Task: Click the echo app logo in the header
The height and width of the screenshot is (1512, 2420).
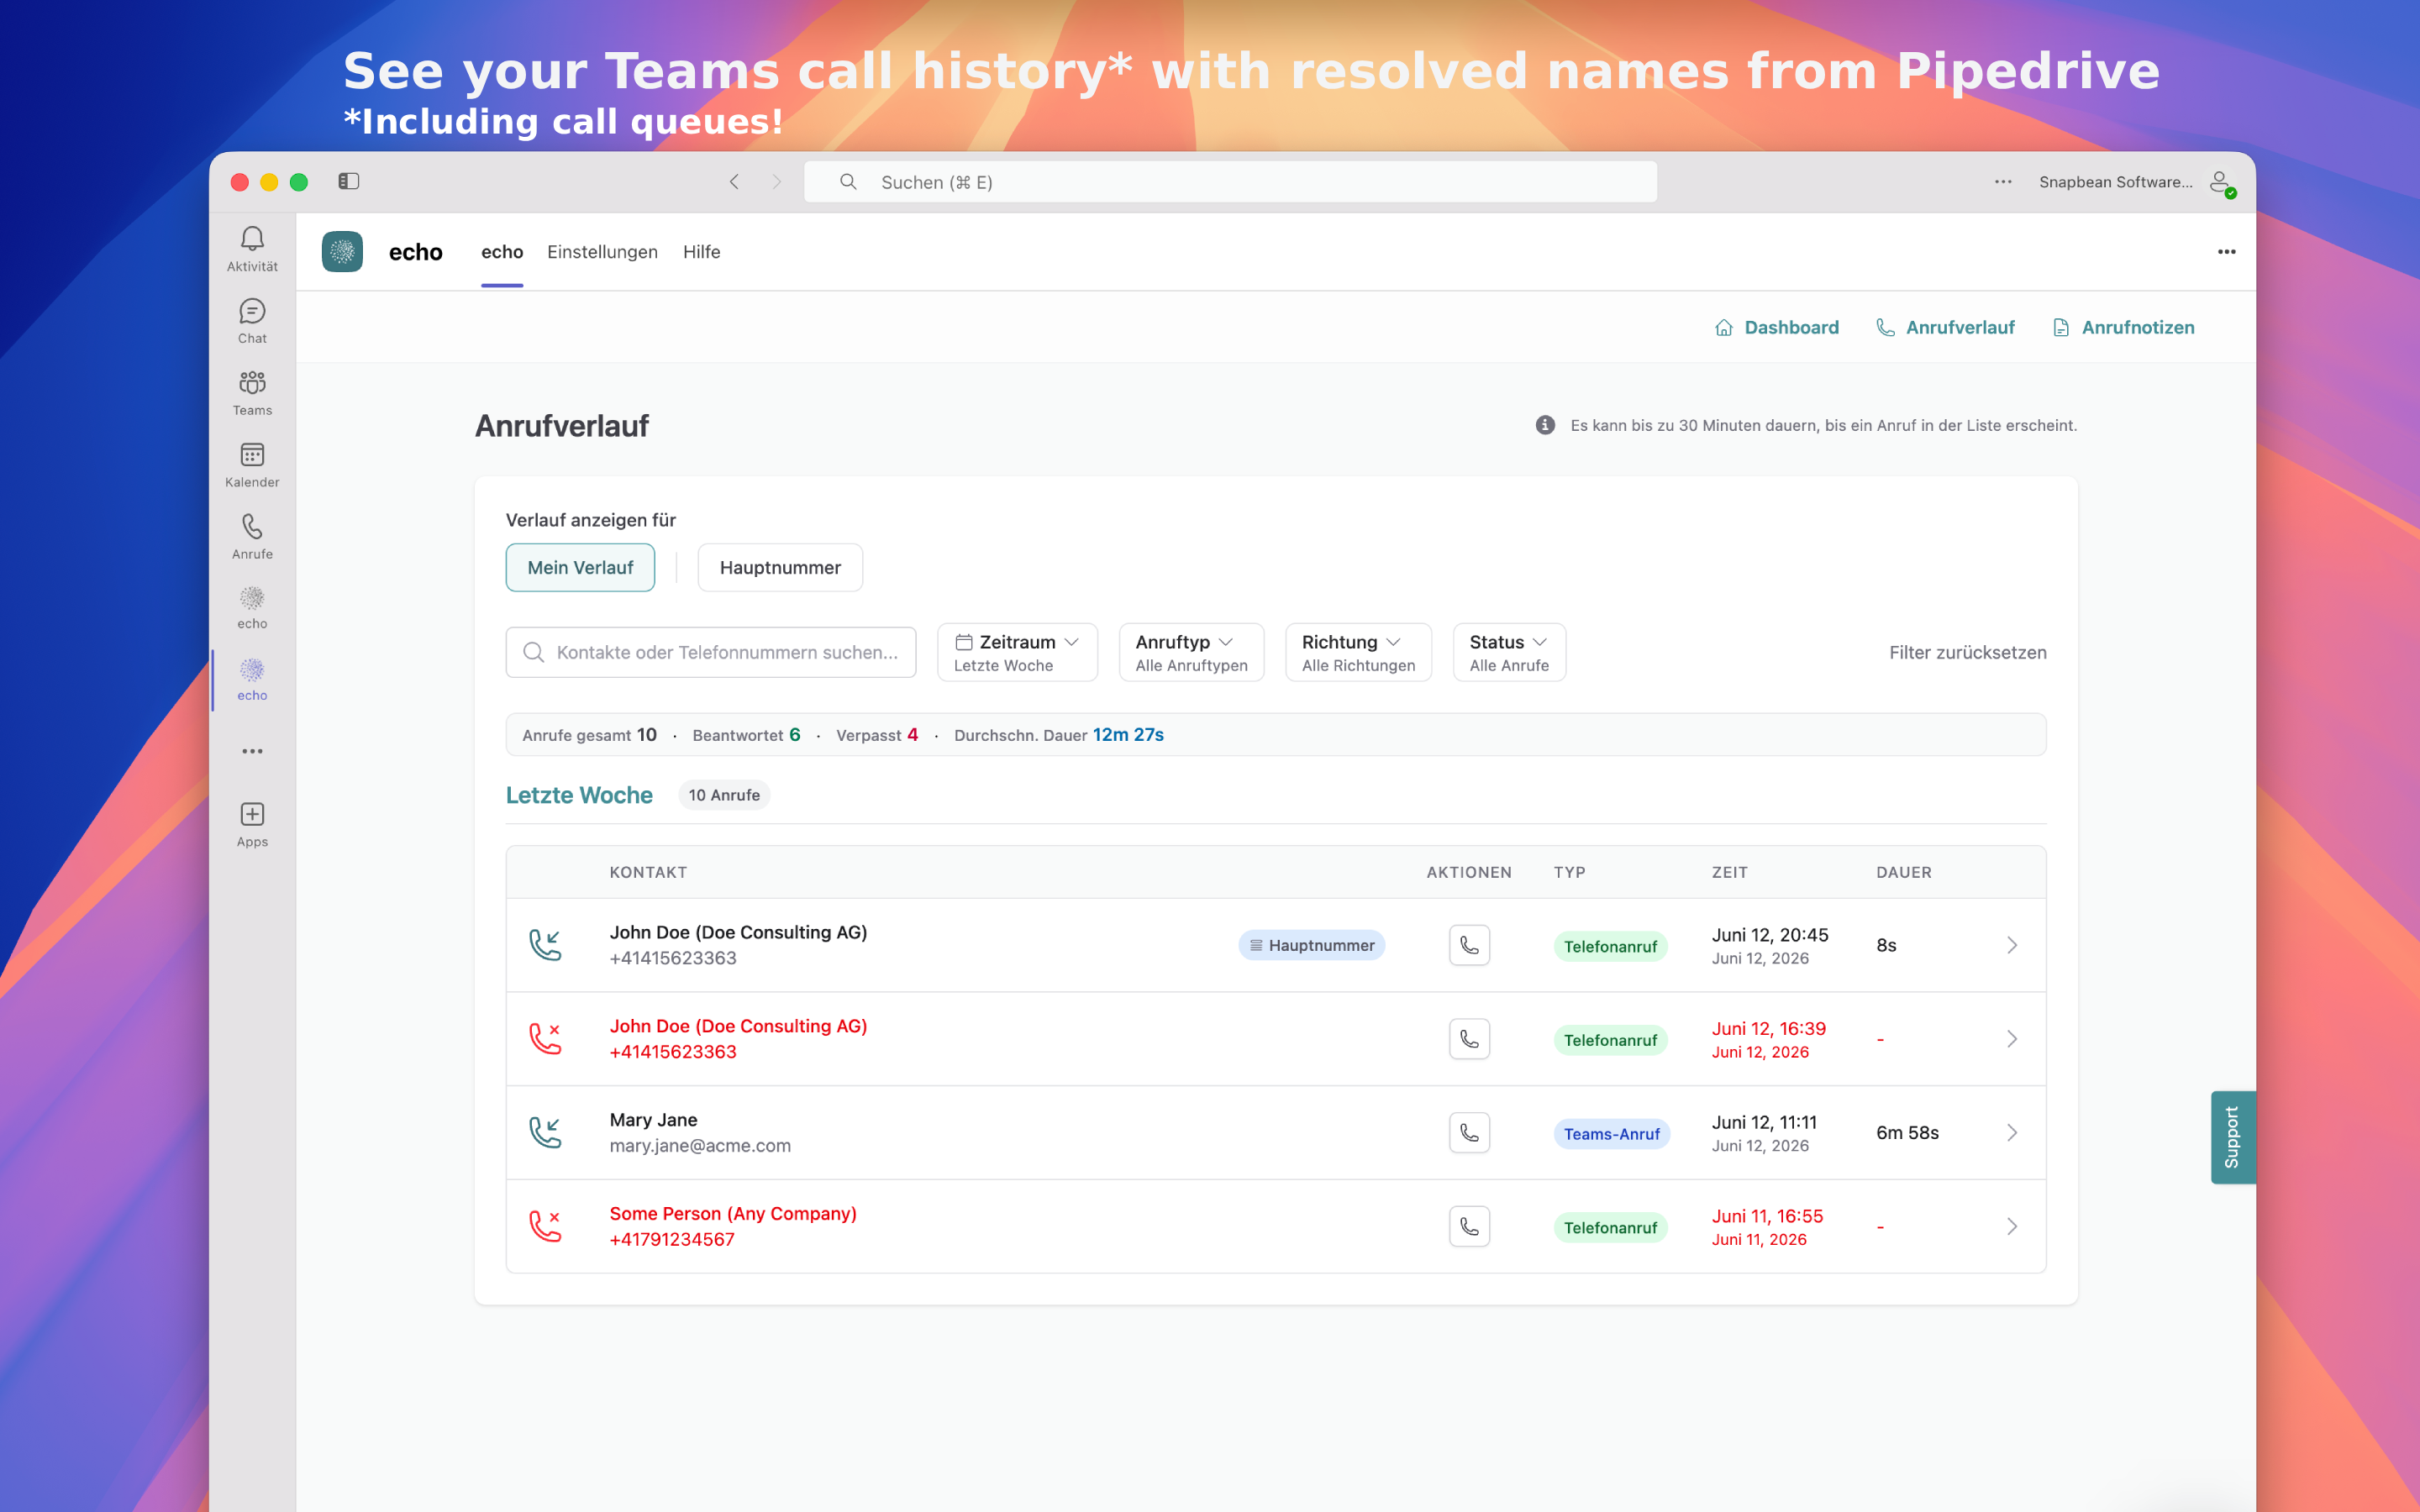Action: 342,252
